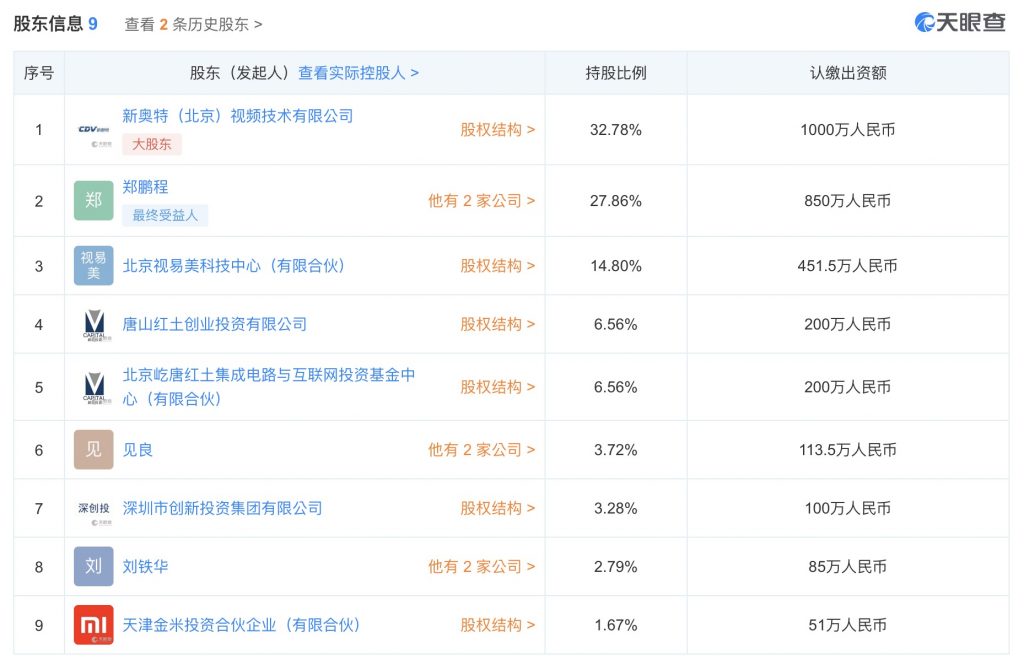Expand 他有 2 家公司 for 郑鹏程
This screenshot has width=1024, height=670.
click(x=481, y=201)
